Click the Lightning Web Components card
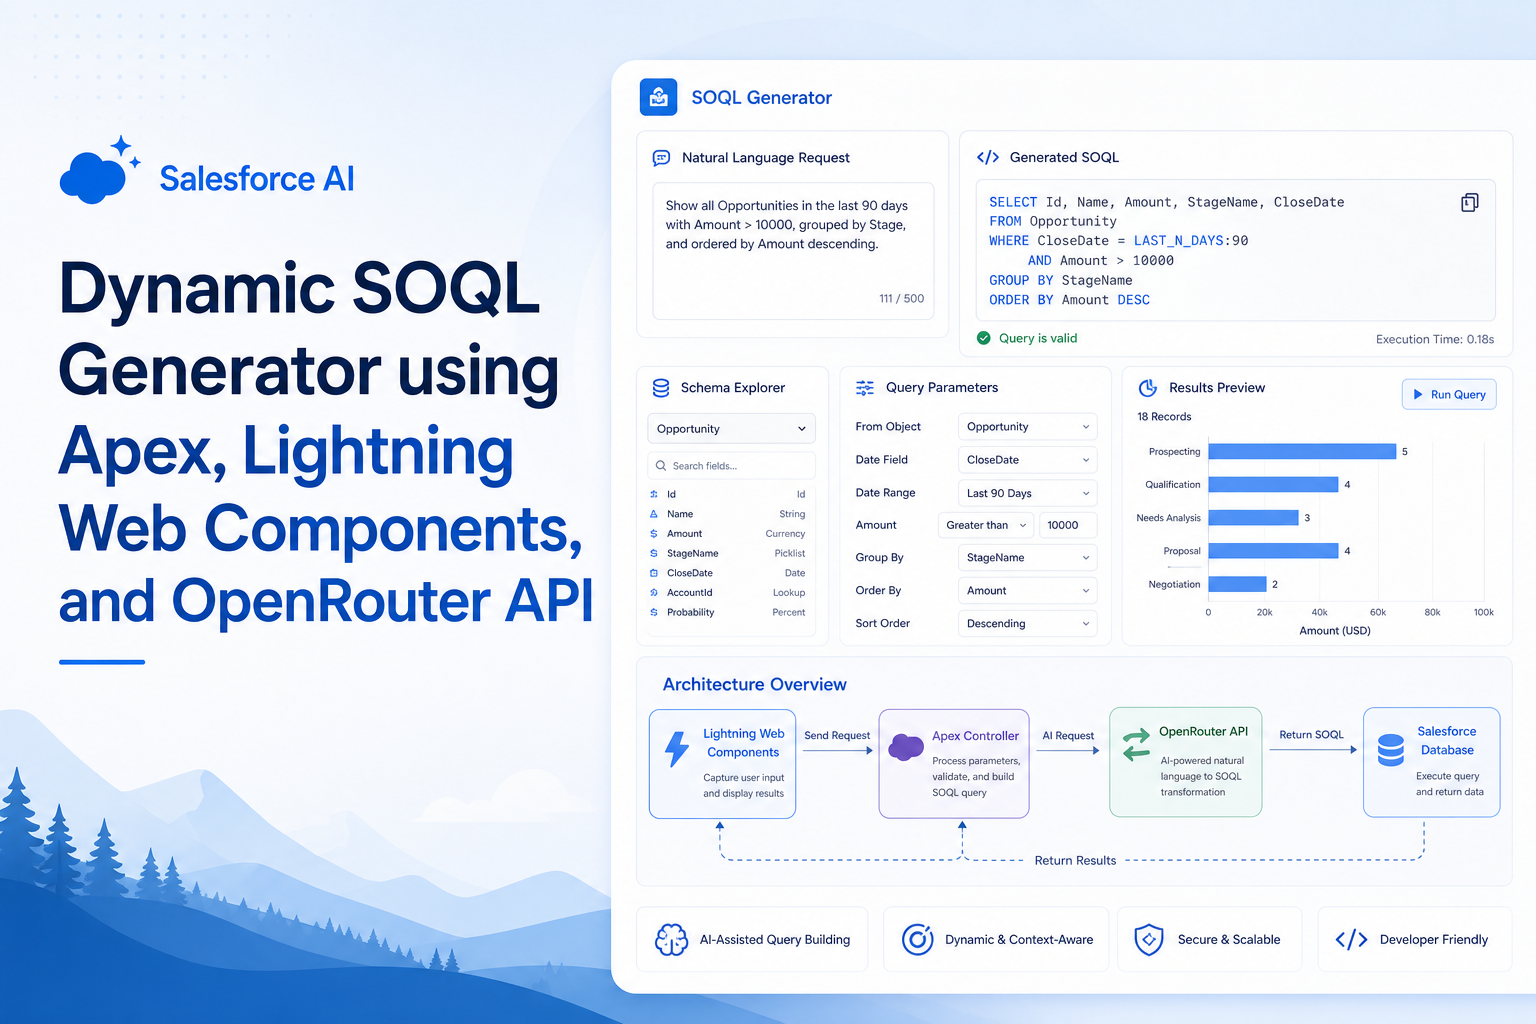The image size is (1536, 1024). (x=722, y=764)
